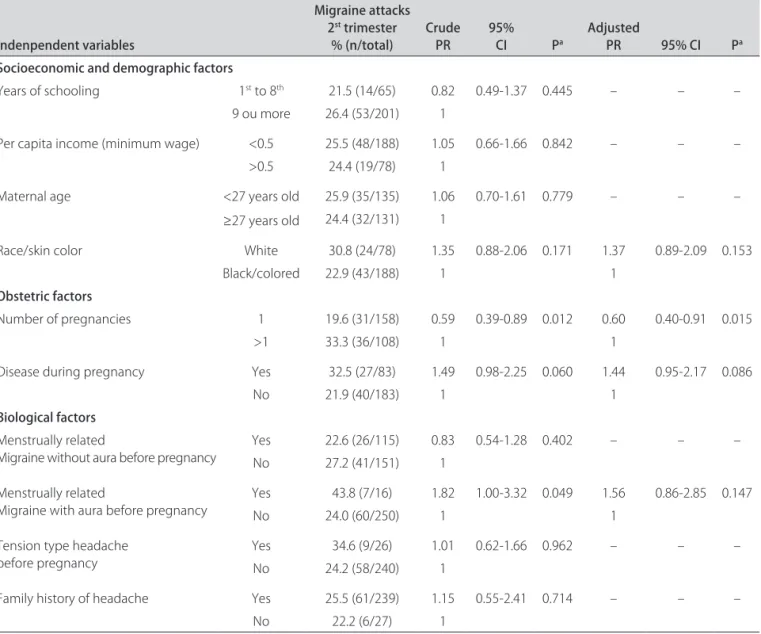Click the P value 0.049
The width and height of the screenshot is (761, 634).
pyautogui.click(x=557, y=493)
